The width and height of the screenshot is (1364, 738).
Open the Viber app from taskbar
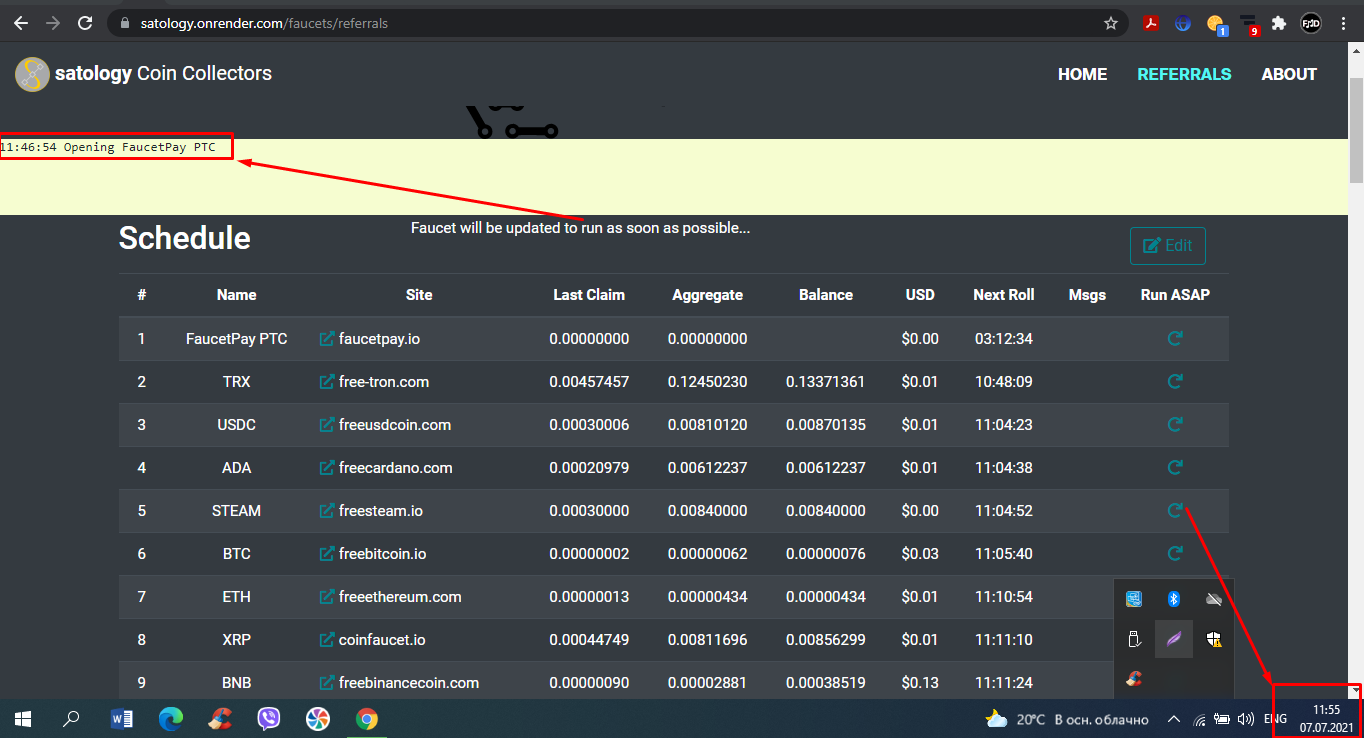point(269,718)
